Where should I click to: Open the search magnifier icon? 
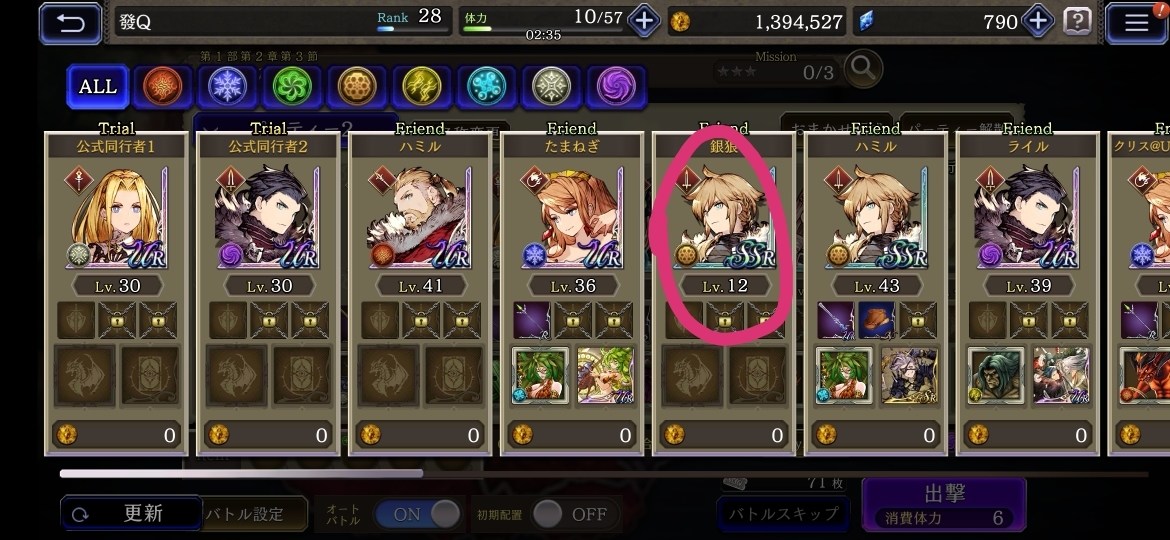[863, 69]
